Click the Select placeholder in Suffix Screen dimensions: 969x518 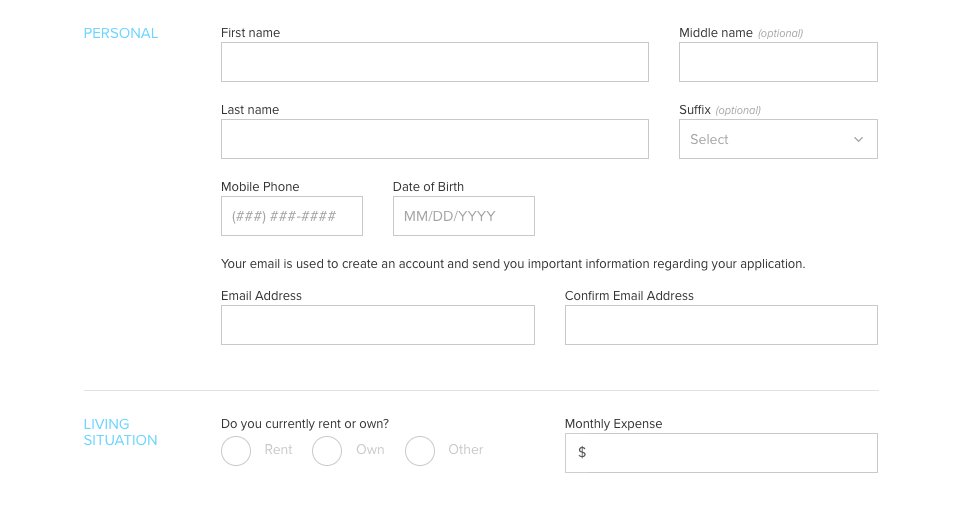[x=709, y=140]
